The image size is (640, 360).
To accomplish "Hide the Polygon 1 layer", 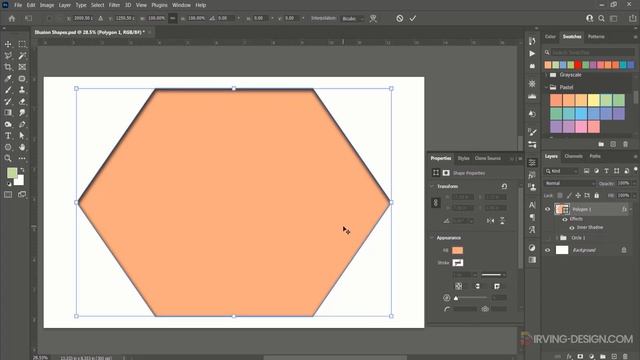I will point(548,209).
